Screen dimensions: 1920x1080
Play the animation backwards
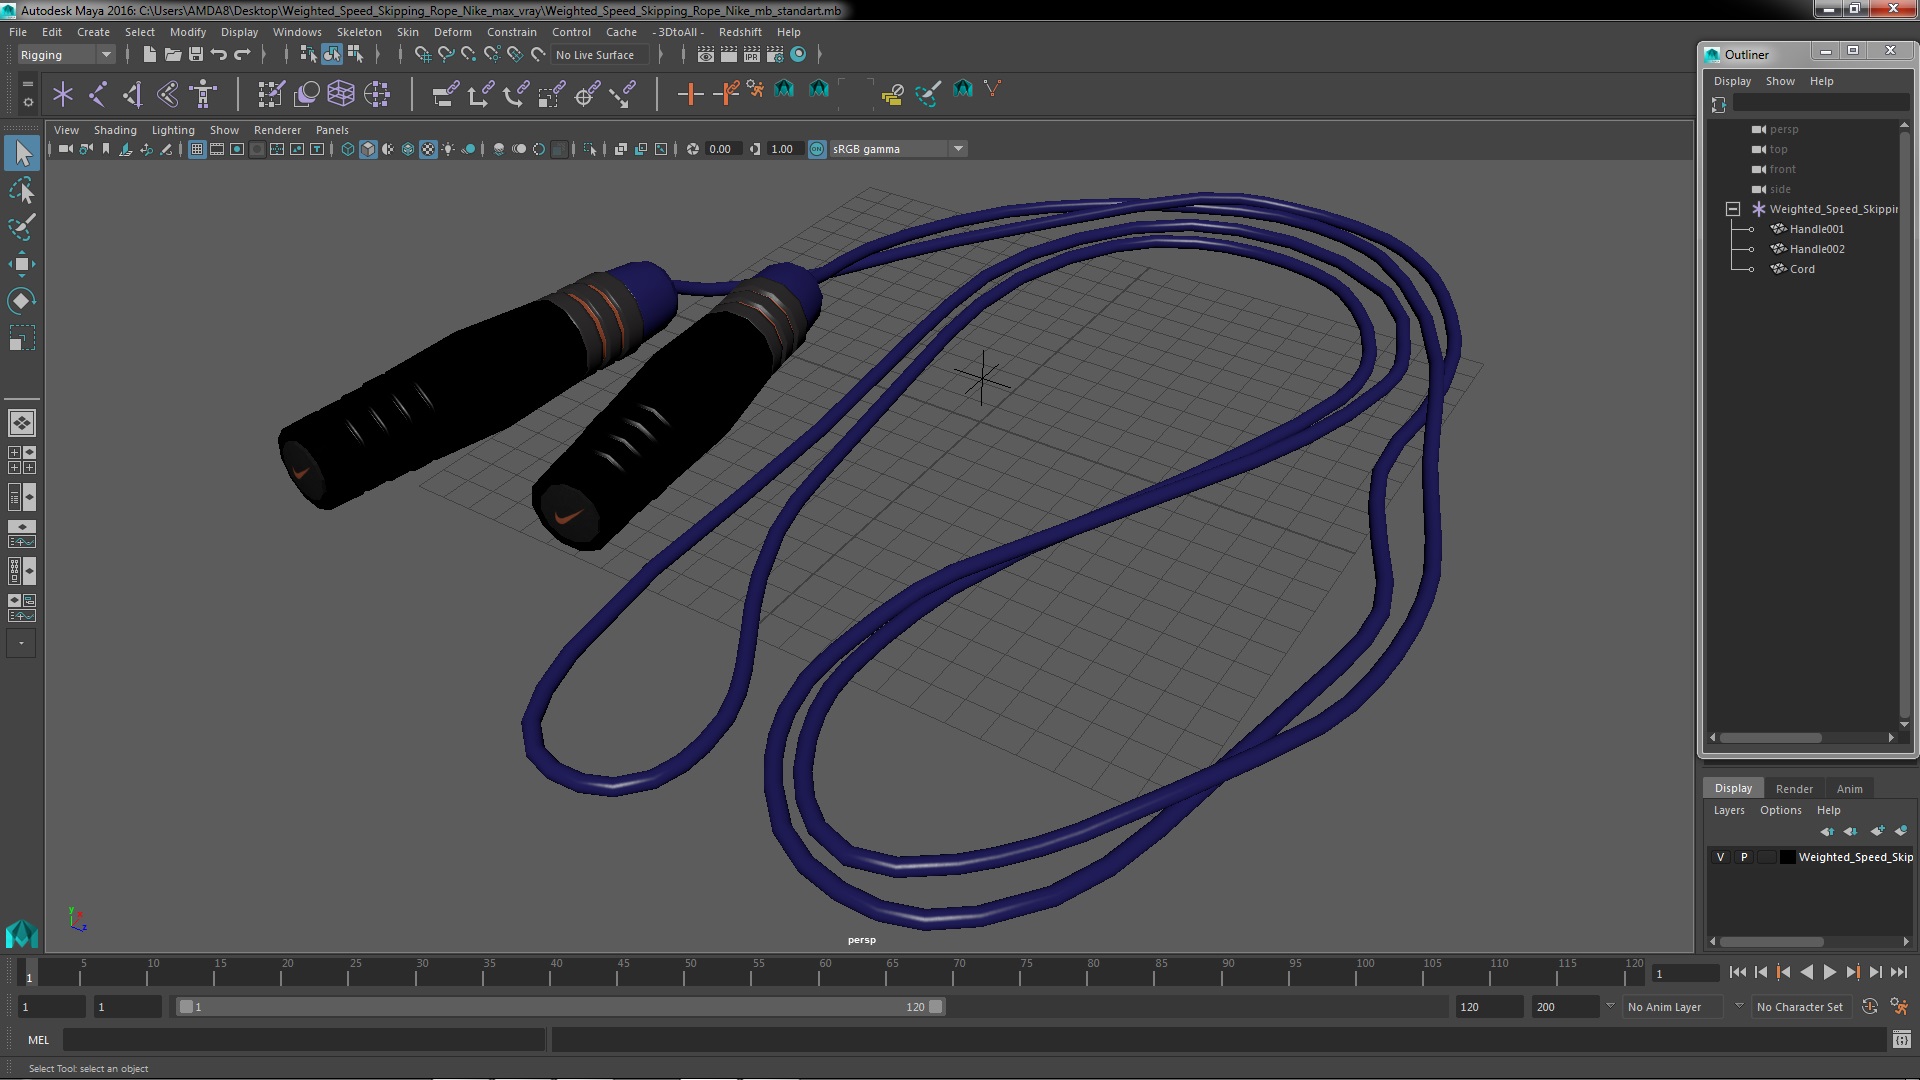point(1807,973)
